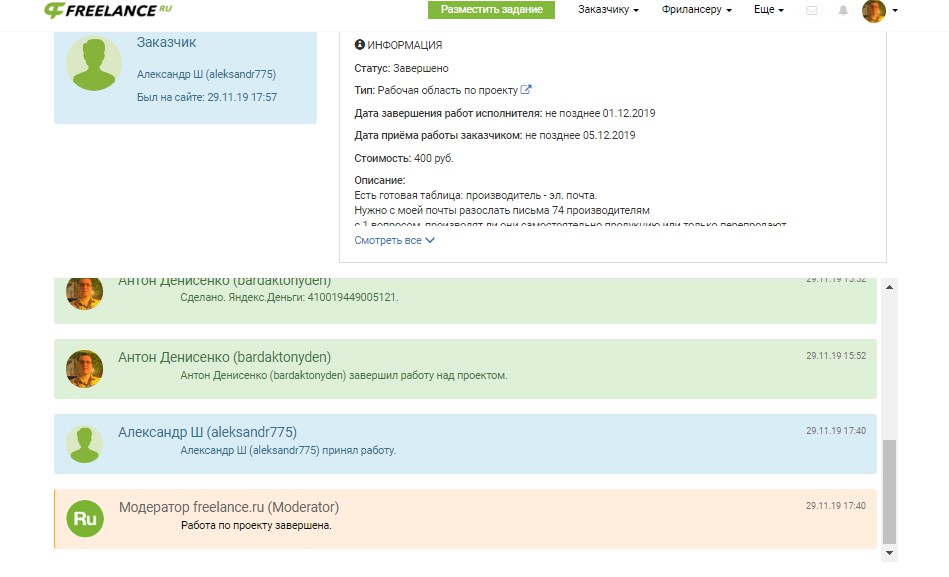Click 'Статус: Завершено' text
Viewport: 949px width, 577px height.
point(401,68)
